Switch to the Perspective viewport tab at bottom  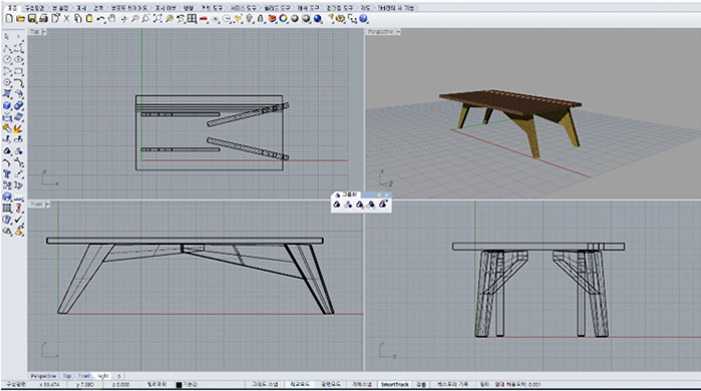point(43,376)
